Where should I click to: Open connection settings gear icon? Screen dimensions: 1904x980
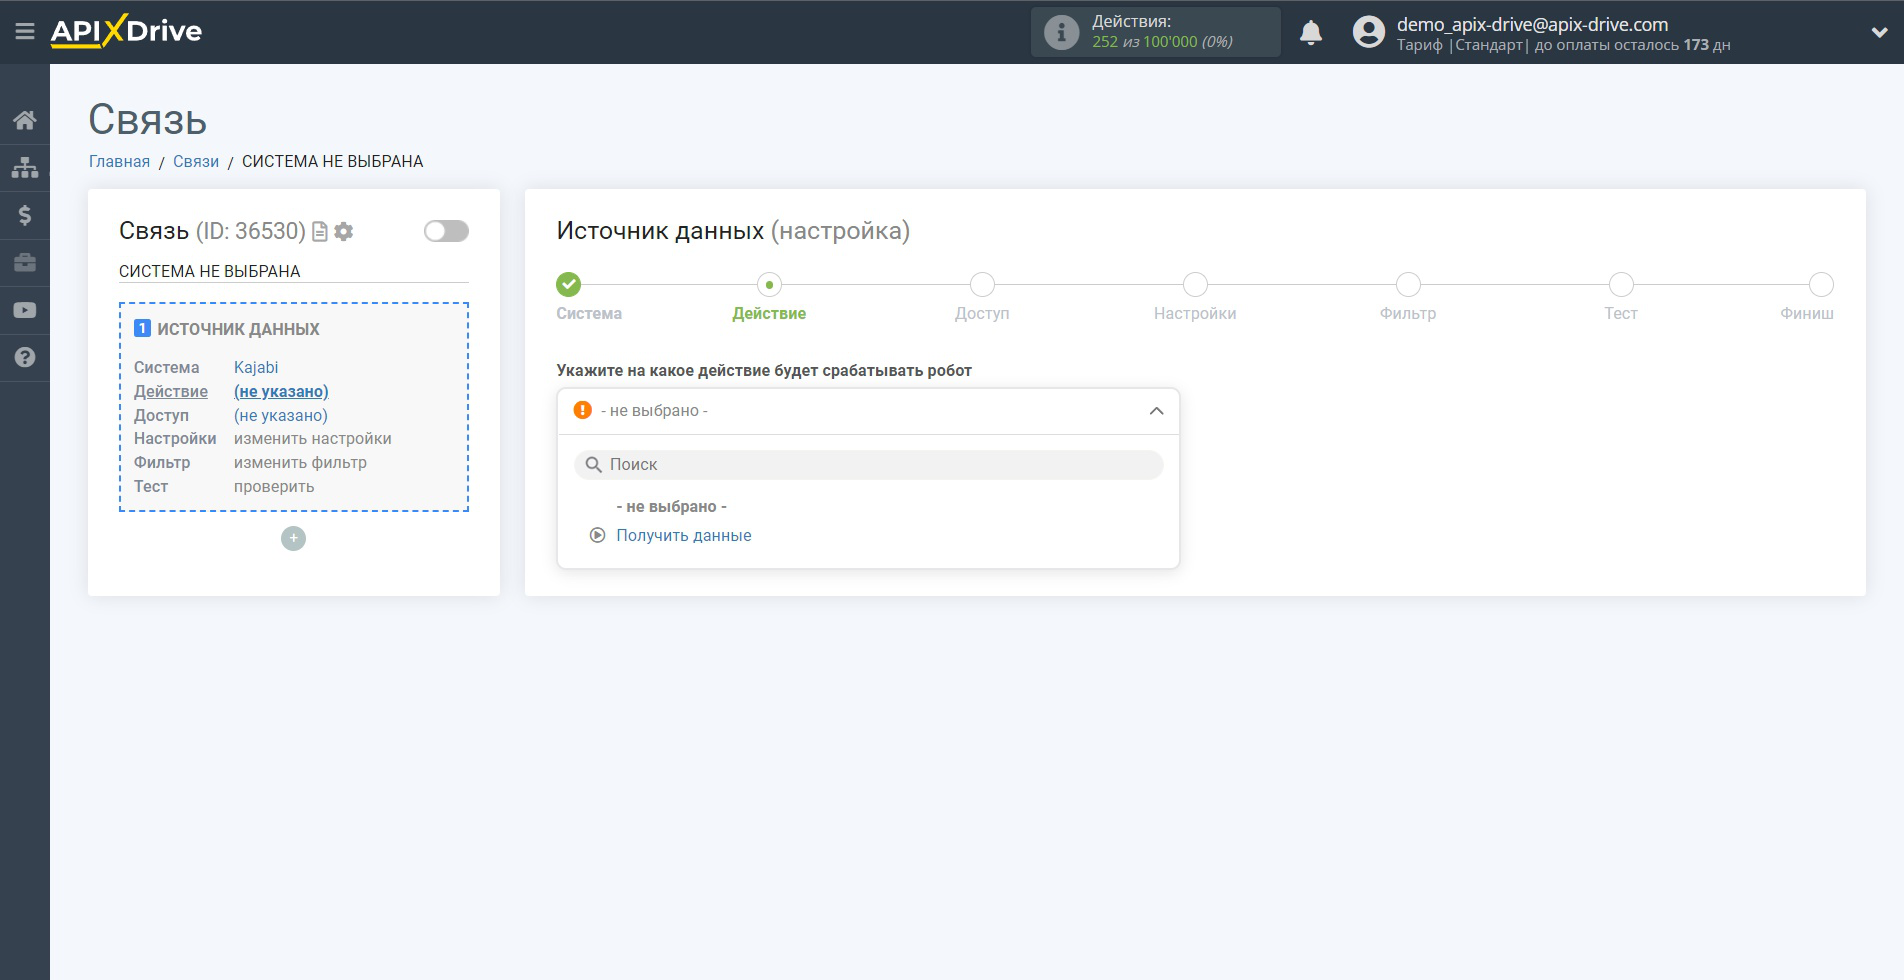pyautogui.click(x=344, y=232)
